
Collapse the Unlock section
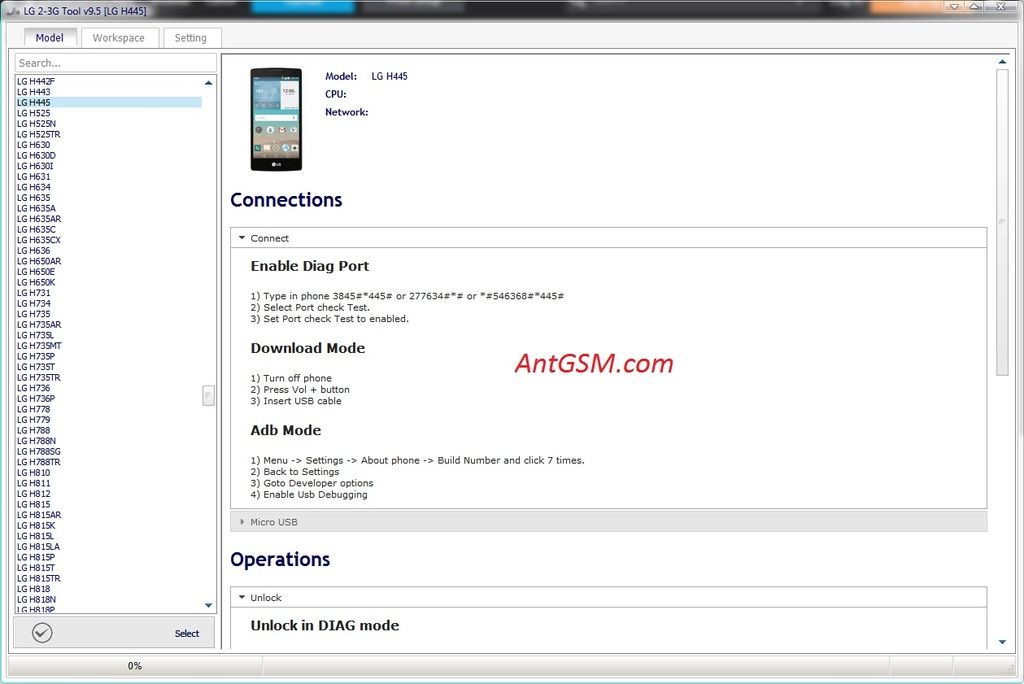point(242,598)
